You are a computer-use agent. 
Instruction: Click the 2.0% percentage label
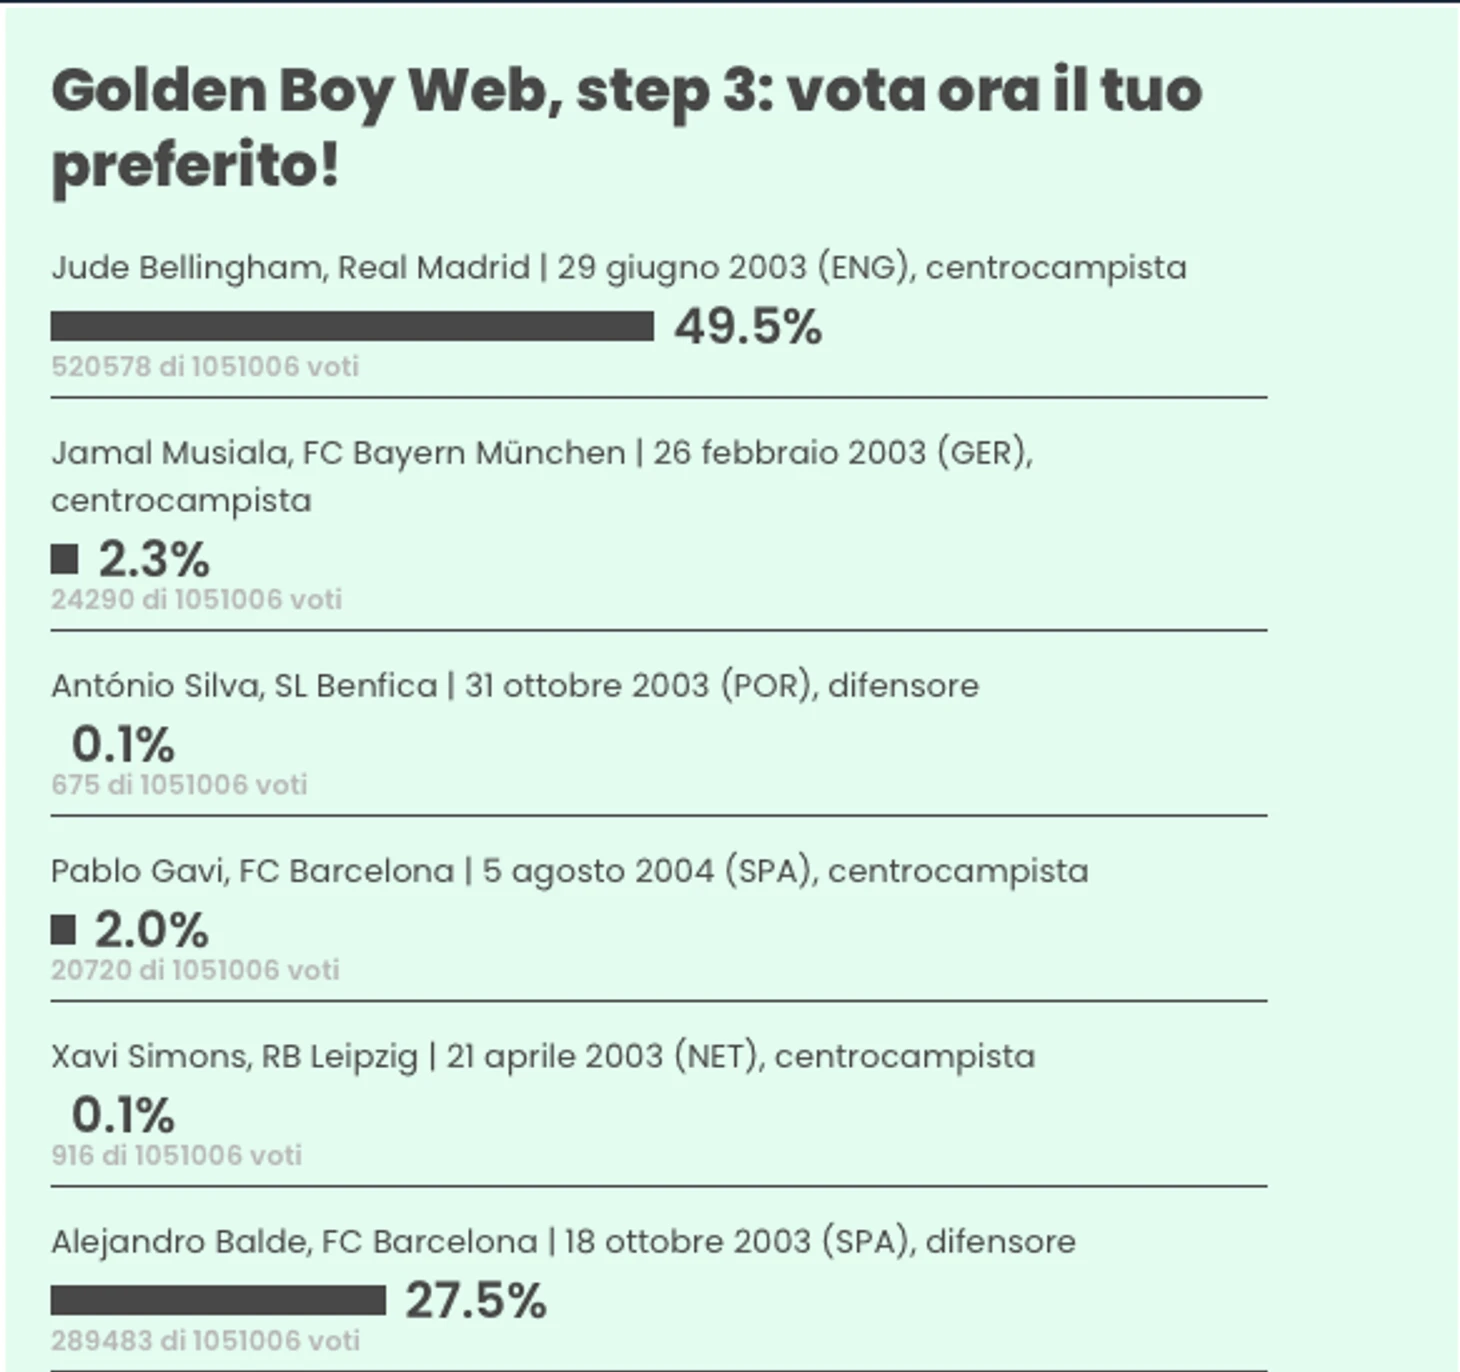click(152, 930)
